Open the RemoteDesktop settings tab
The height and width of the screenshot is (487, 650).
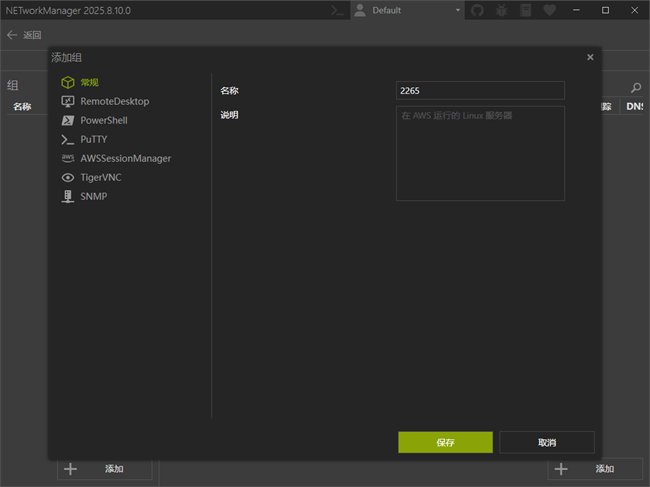(114, 101)
